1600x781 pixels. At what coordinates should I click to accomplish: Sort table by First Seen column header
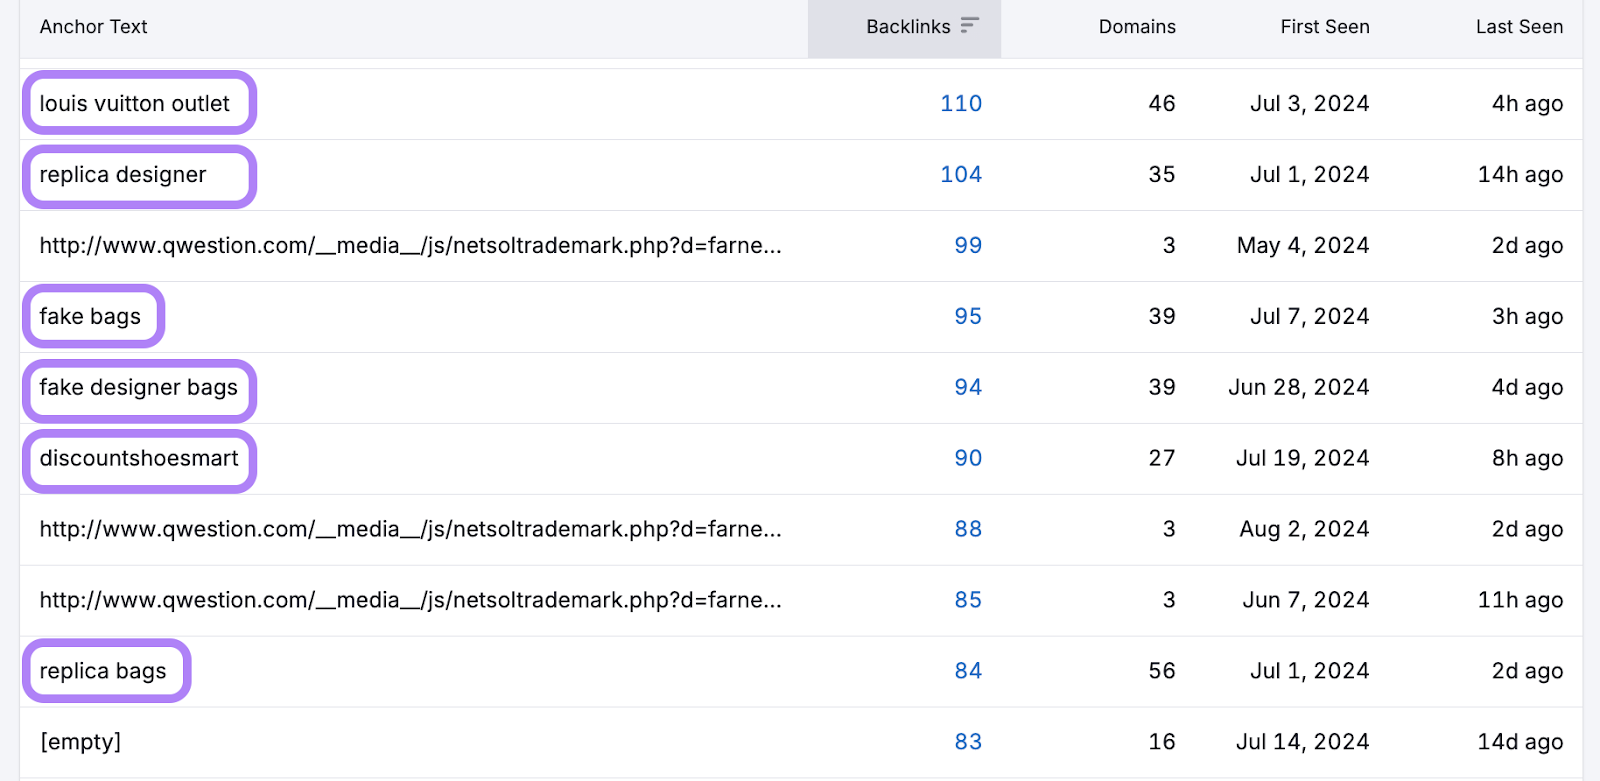click(1324, 27)
